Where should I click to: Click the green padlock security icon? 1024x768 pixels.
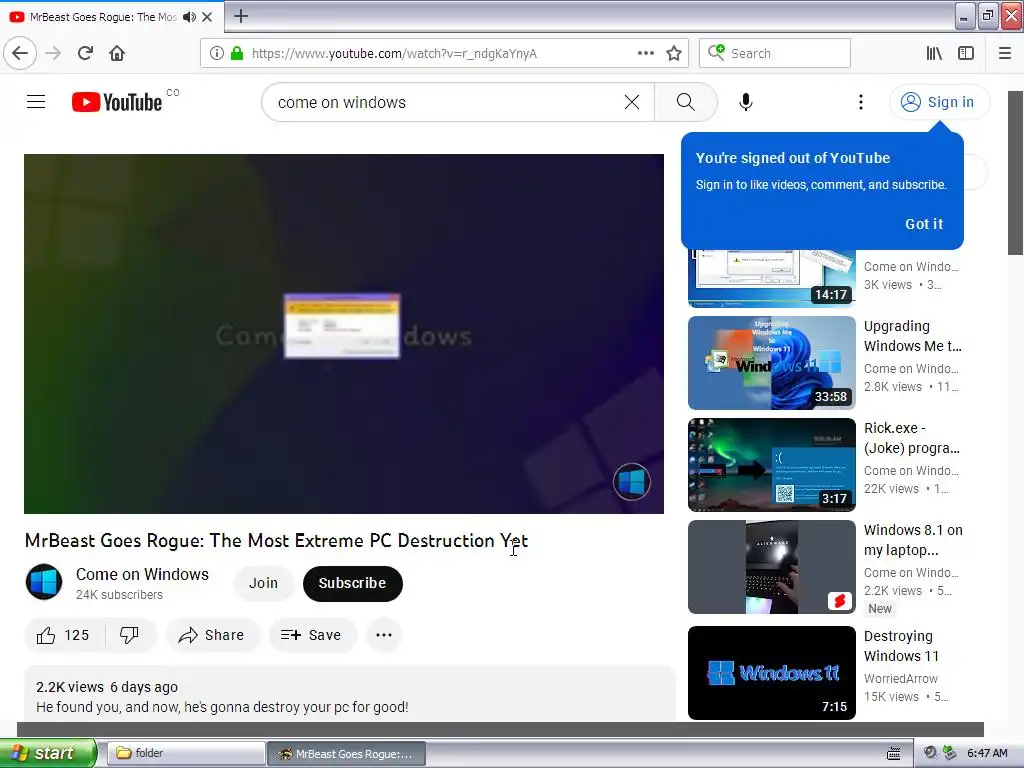237,53
